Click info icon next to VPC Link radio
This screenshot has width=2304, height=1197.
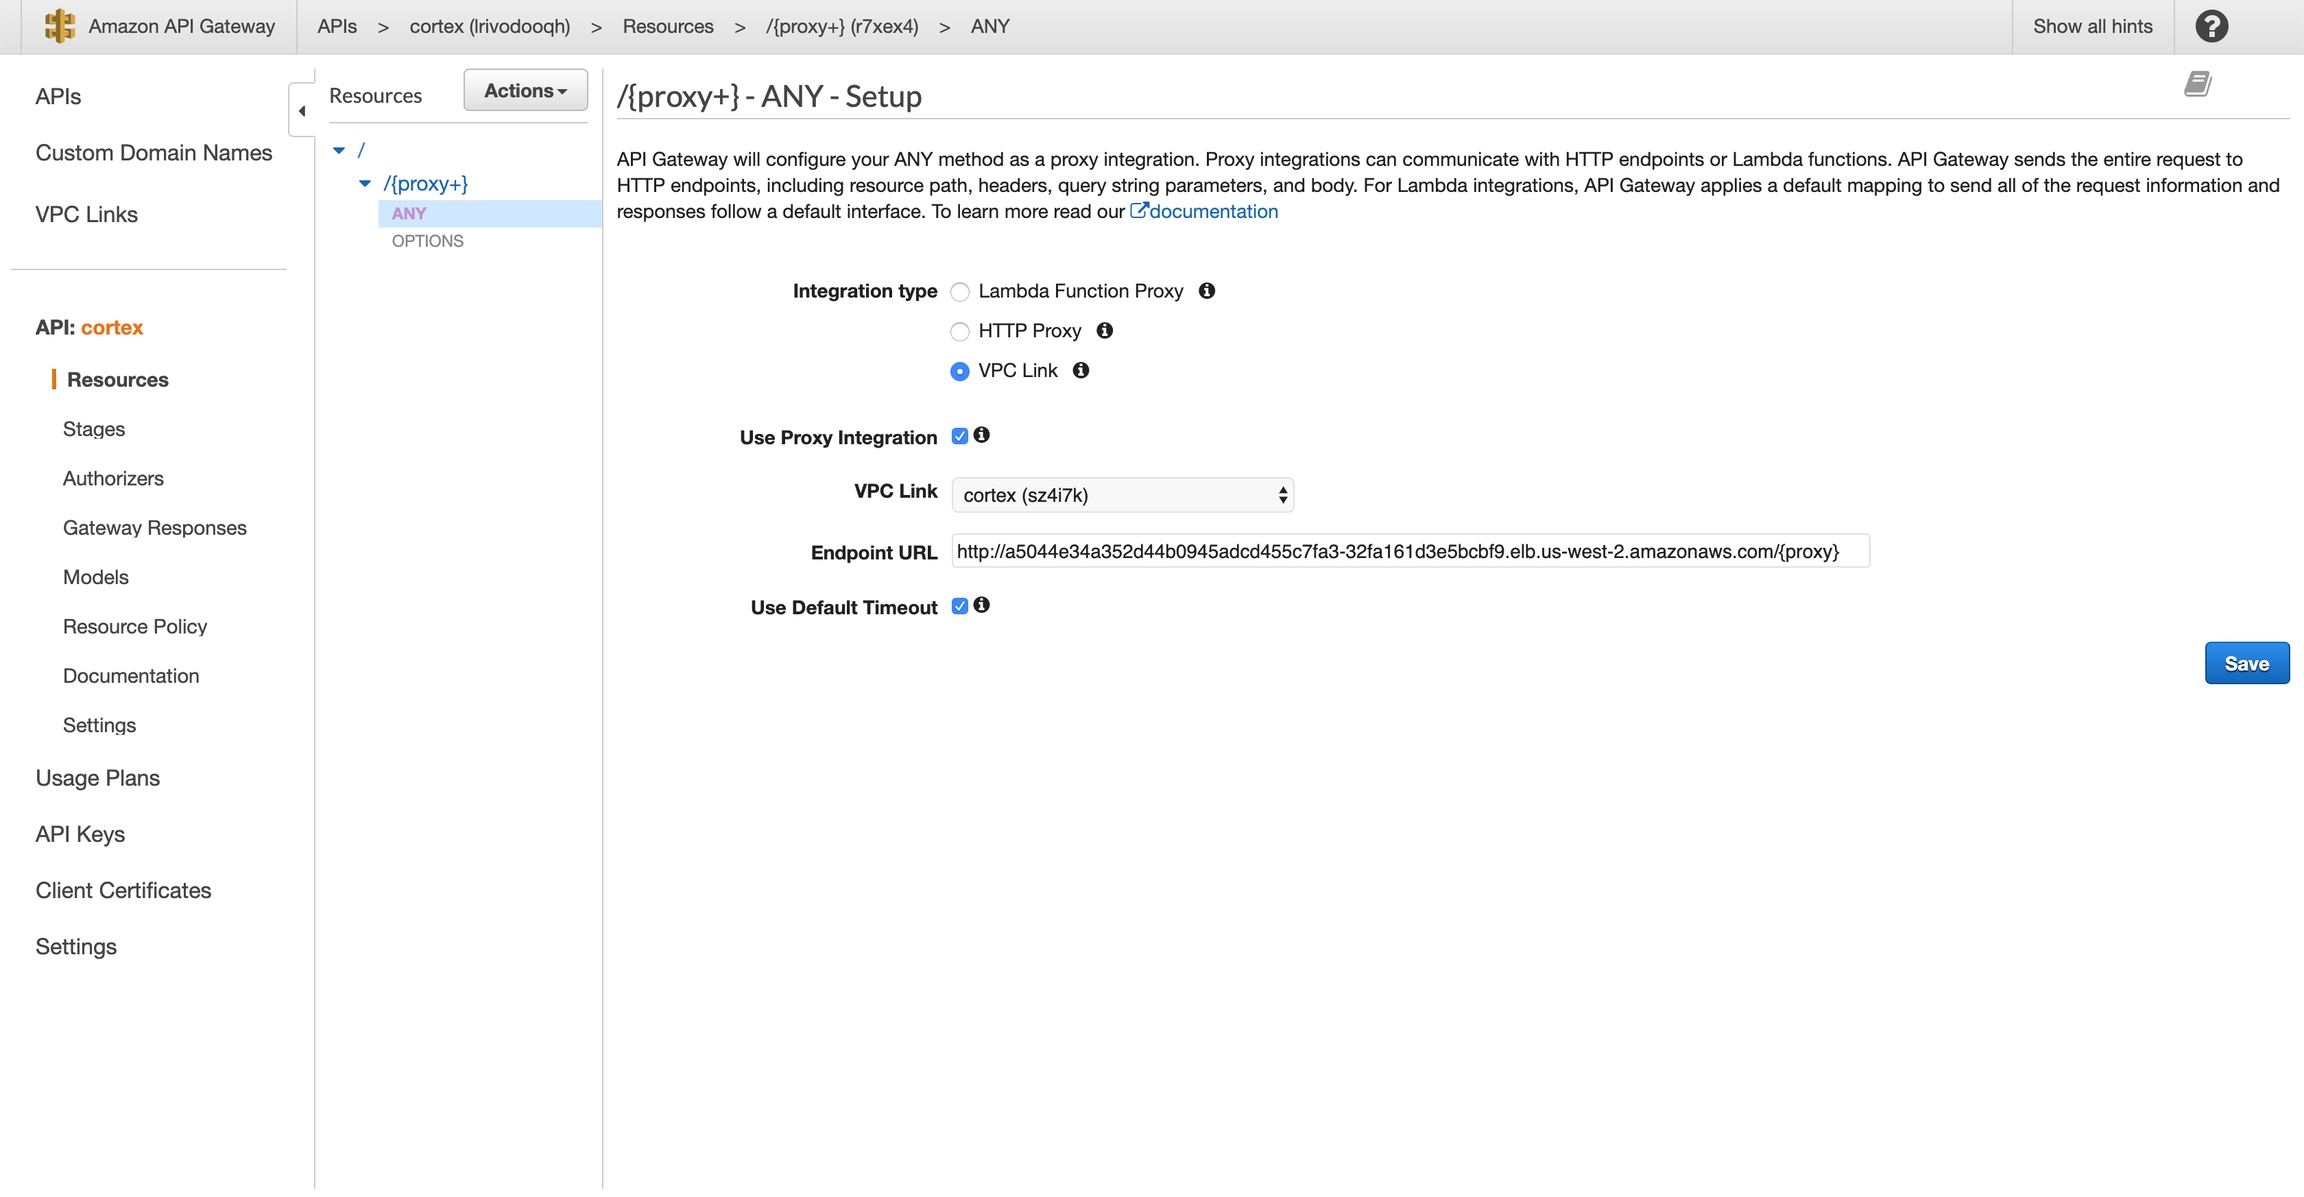1081,371
